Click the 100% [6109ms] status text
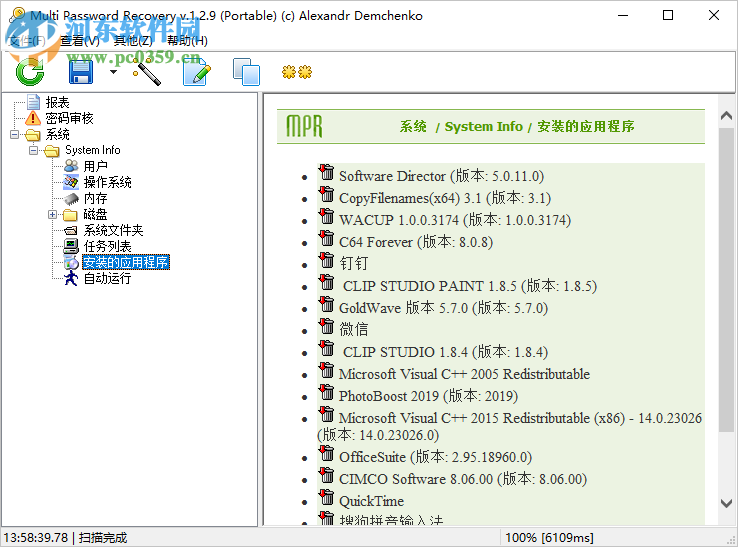The height and width of the screenshot is (547, 738). 549,538
